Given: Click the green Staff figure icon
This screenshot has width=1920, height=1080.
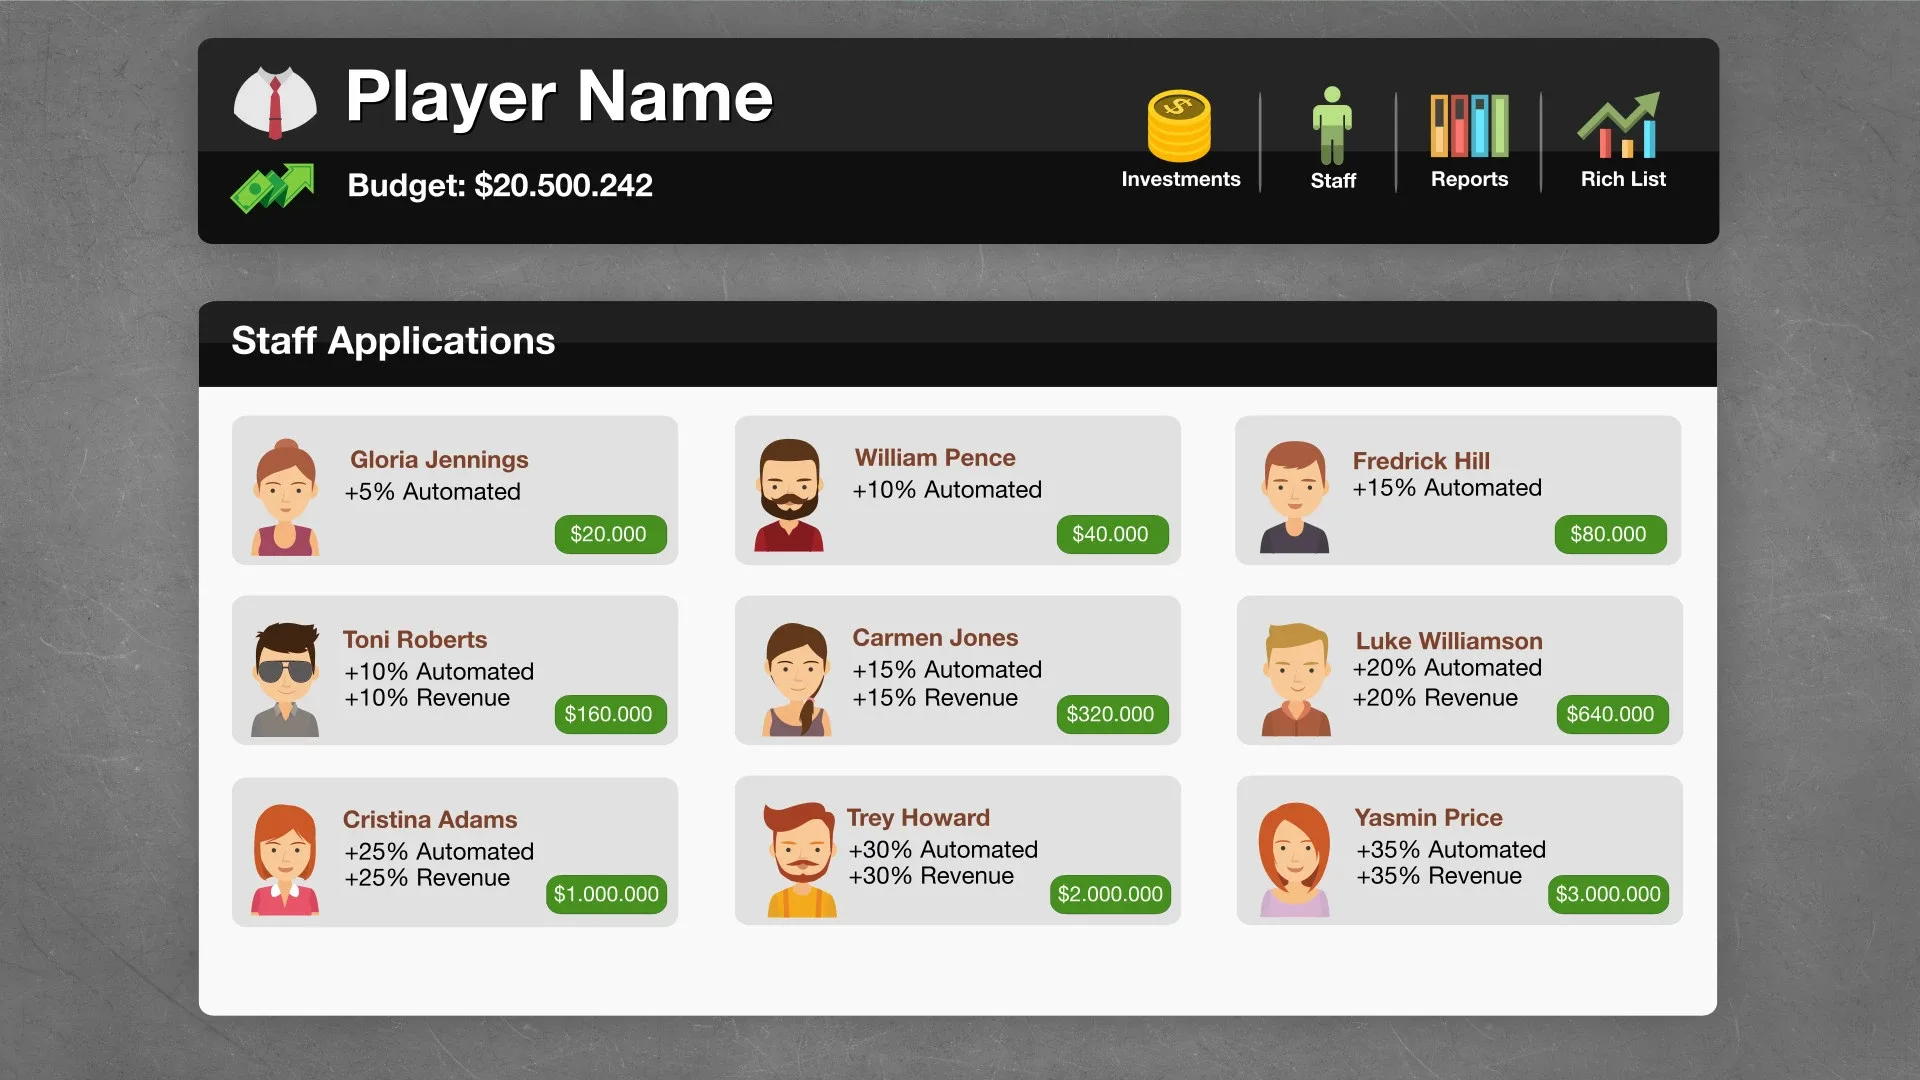Looking at the screenshot, I should point(1332,126).
